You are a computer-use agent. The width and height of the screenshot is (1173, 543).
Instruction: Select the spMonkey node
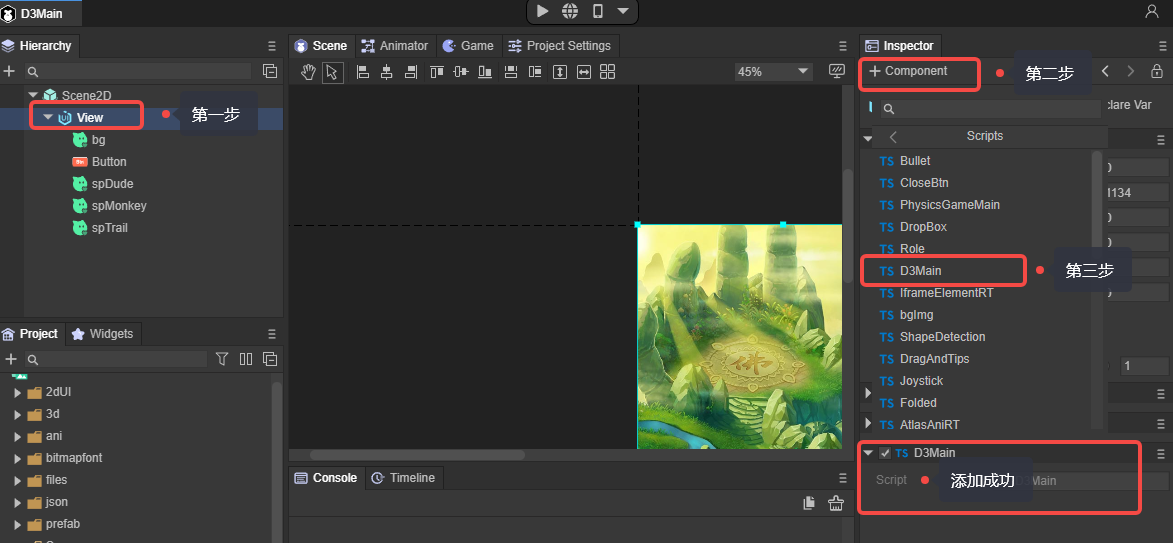(119, 206)
